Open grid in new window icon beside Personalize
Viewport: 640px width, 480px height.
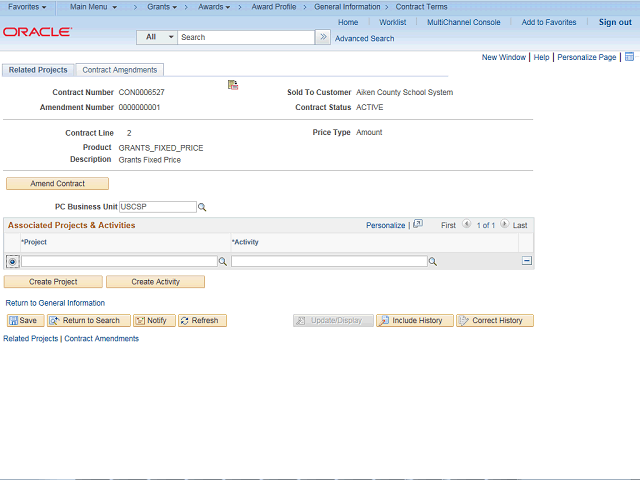point(418,224)
